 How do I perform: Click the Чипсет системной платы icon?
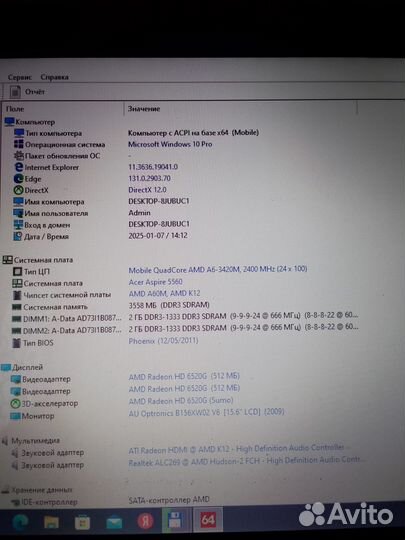click(17, 295)
